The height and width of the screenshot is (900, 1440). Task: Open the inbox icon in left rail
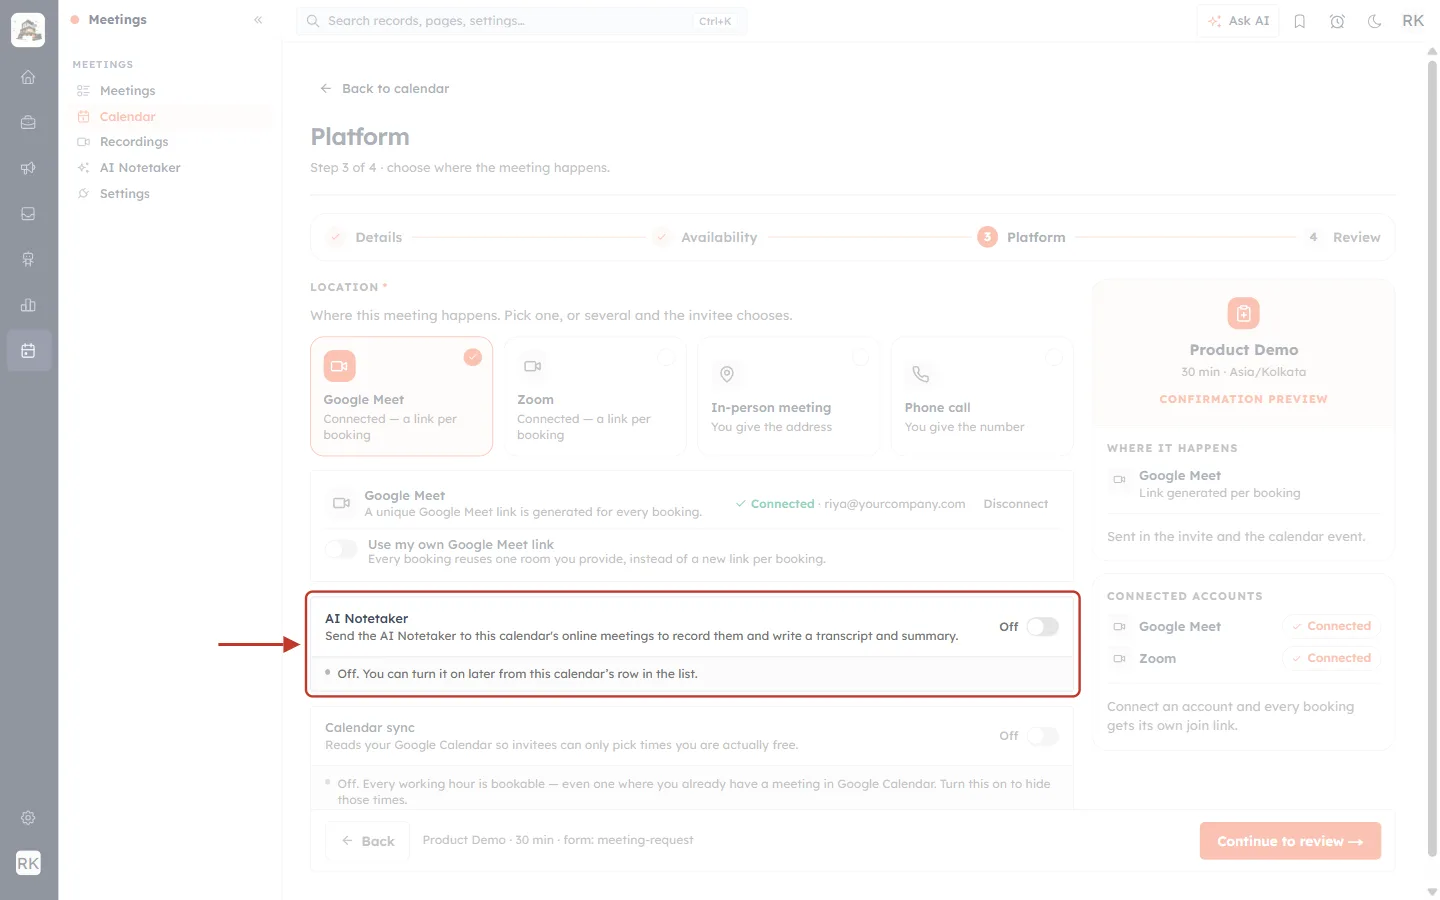click(28, 214)
